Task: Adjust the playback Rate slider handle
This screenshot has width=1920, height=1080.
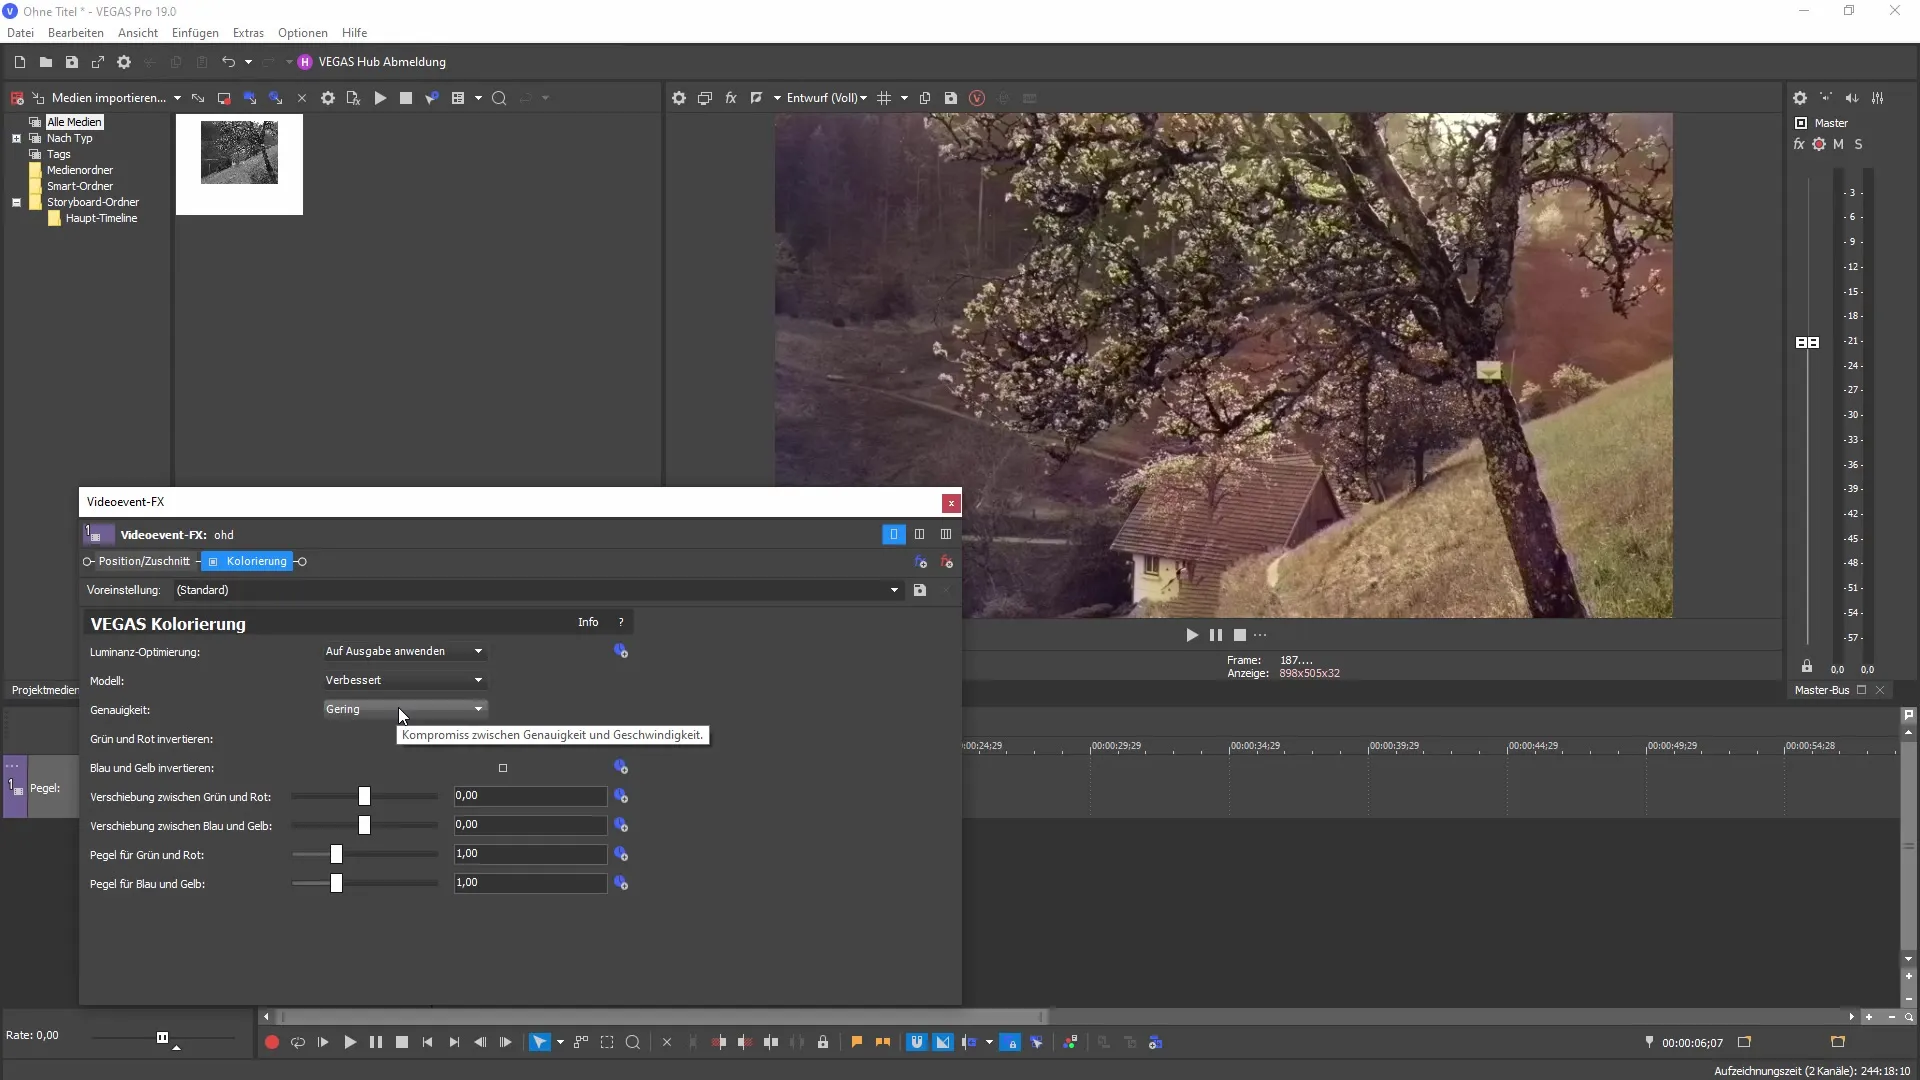Action: tap(162, 1037)
